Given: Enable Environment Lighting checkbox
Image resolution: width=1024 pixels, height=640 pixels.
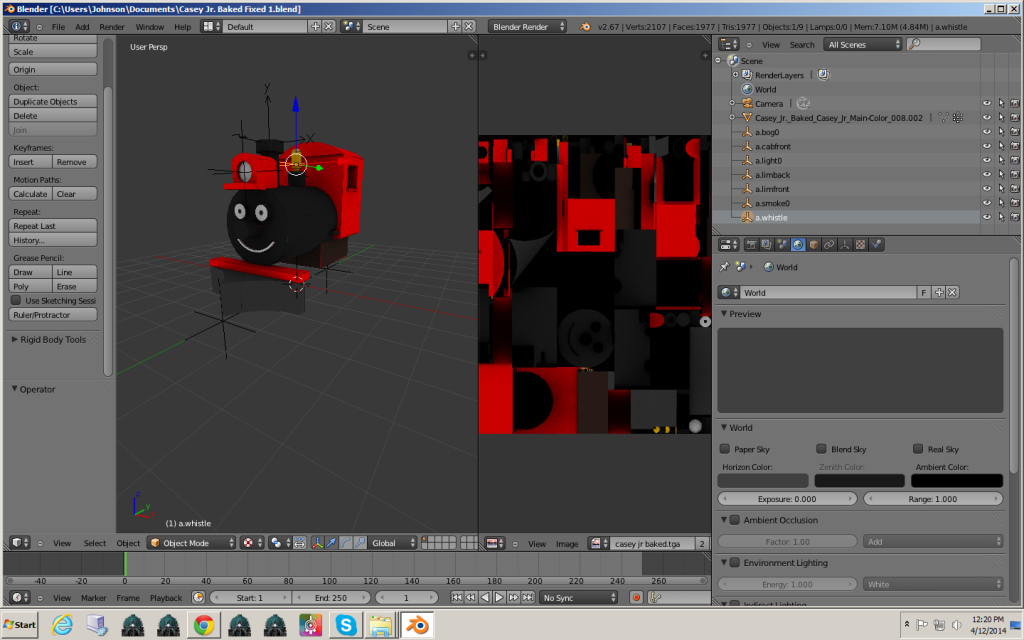Looking at the screenshot, I should 735,562.
